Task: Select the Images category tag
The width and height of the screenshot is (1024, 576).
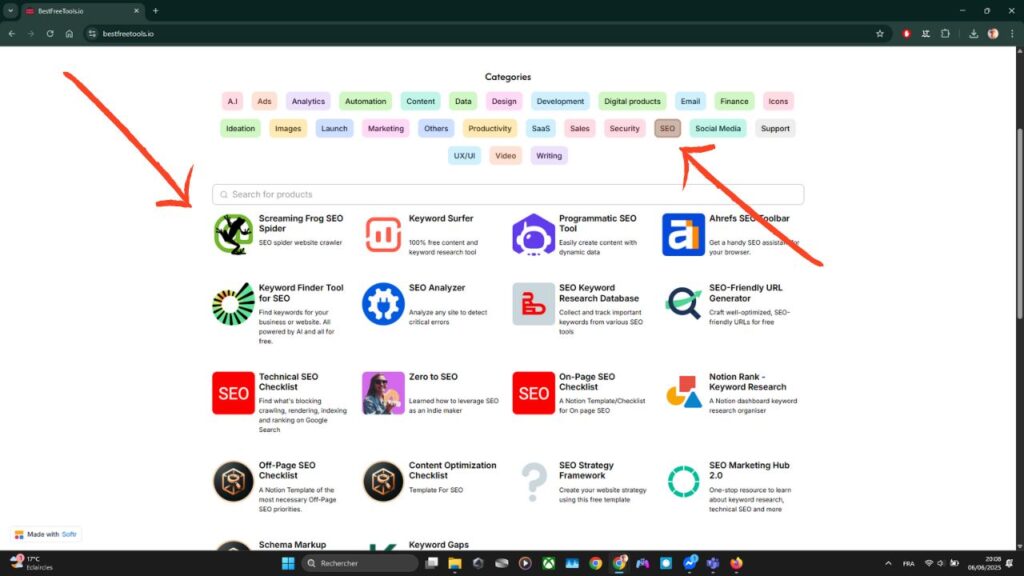Action: click(288, 129)
